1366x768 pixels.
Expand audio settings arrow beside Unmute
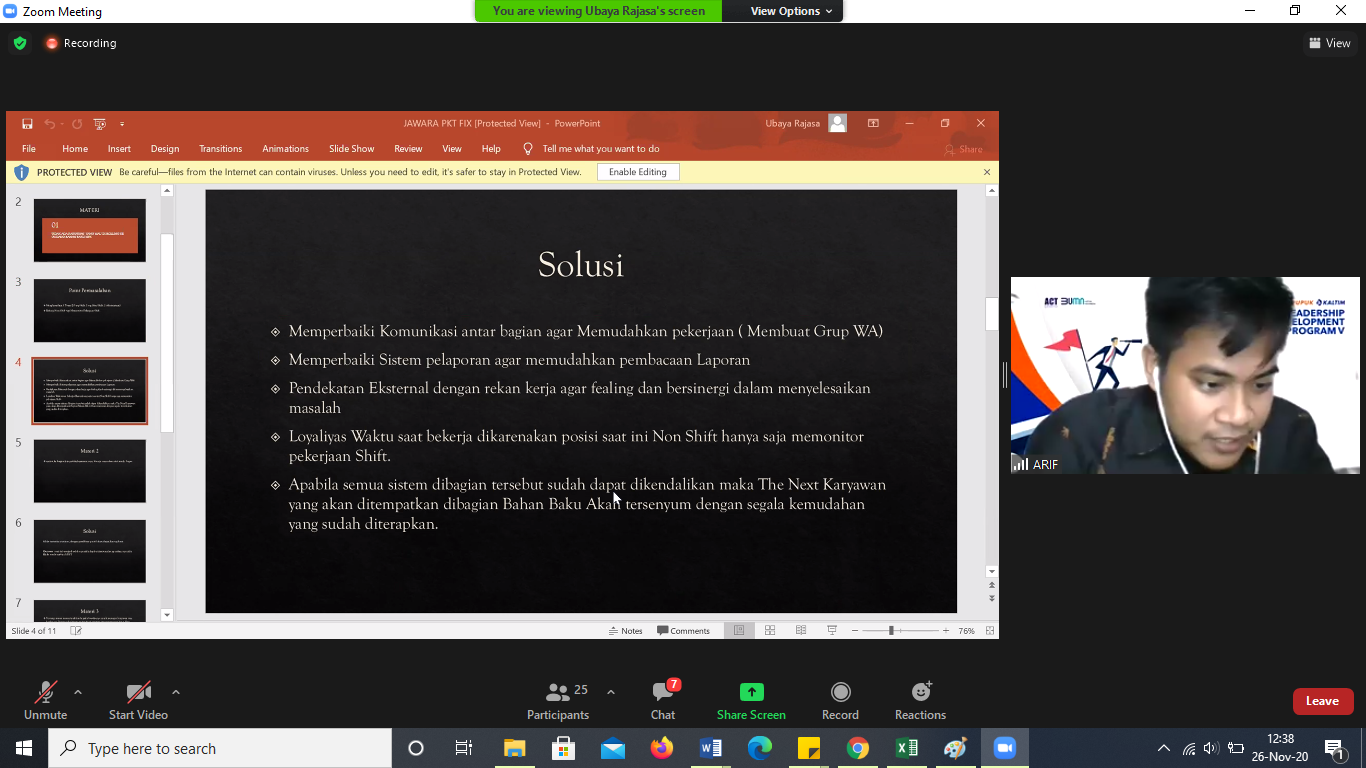click(x=78, y=692)
